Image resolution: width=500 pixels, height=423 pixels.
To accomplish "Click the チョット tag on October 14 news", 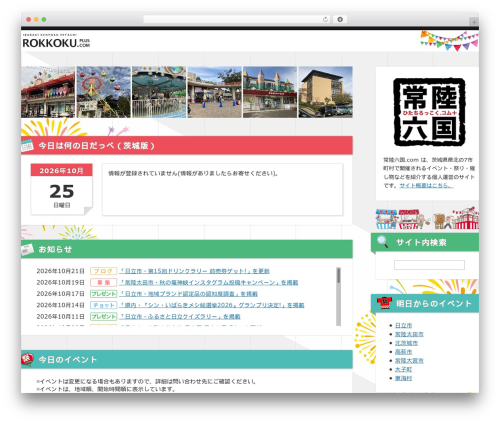I will 104,305.
